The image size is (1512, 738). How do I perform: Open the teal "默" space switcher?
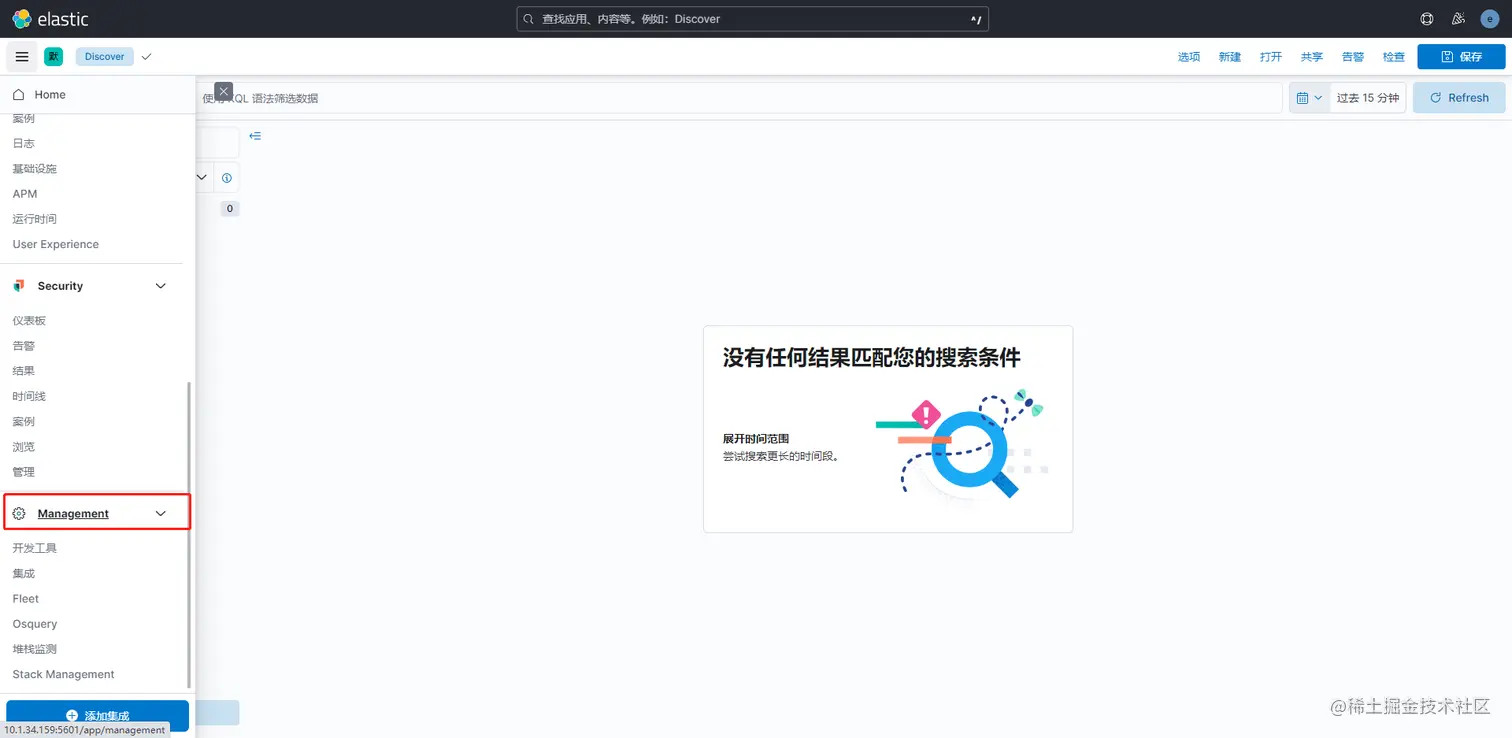point(54,56)
